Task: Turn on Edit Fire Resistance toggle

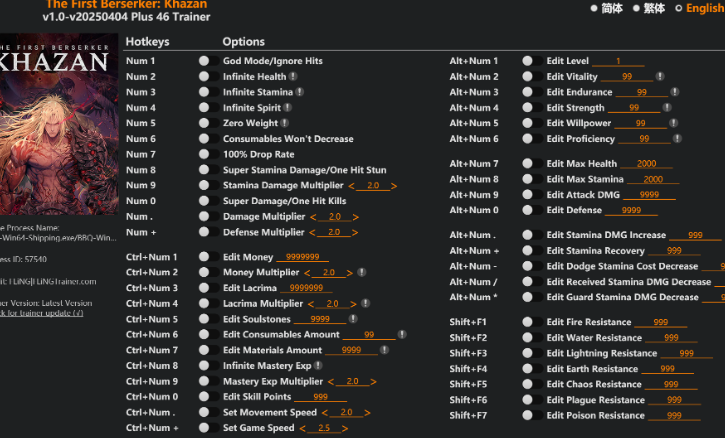Action: pos(527,323)
